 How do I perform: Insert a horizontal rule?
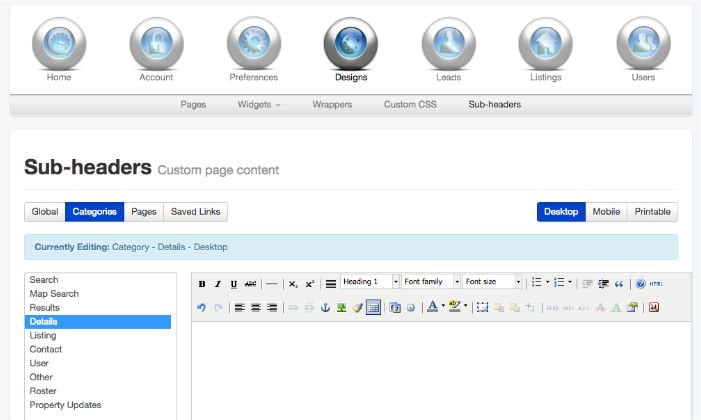pyautogui.click(x=271, y=284)
